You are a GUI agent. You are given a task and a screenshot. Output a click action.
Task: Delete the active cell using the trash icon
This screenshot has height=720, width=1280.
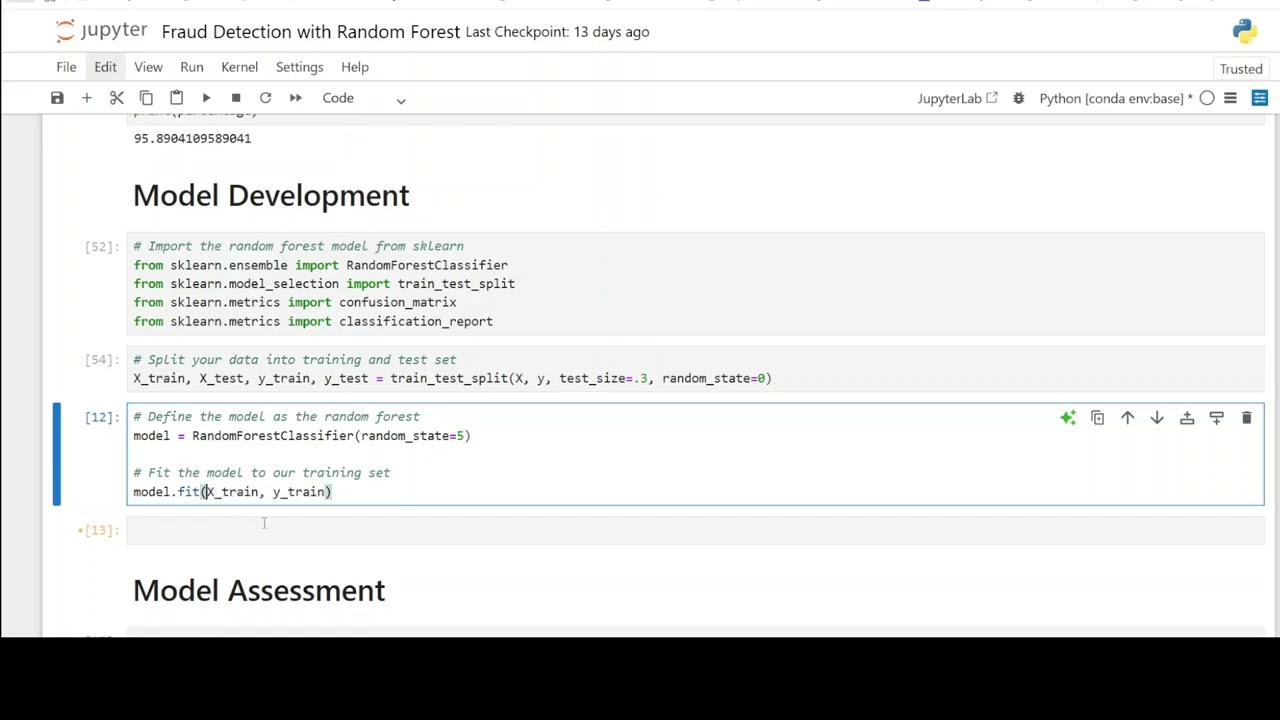1246,418
